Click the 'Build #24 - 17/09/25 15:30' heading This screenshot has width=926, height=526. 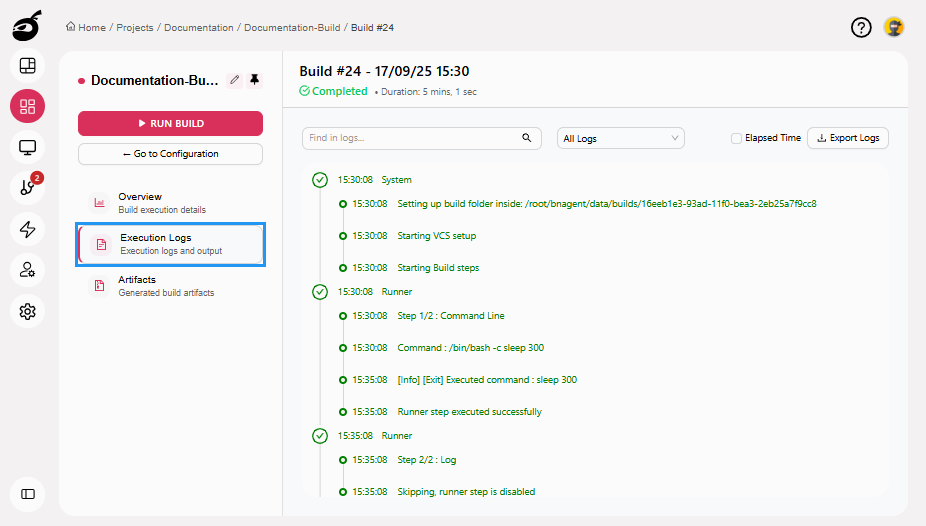point(384,71)
